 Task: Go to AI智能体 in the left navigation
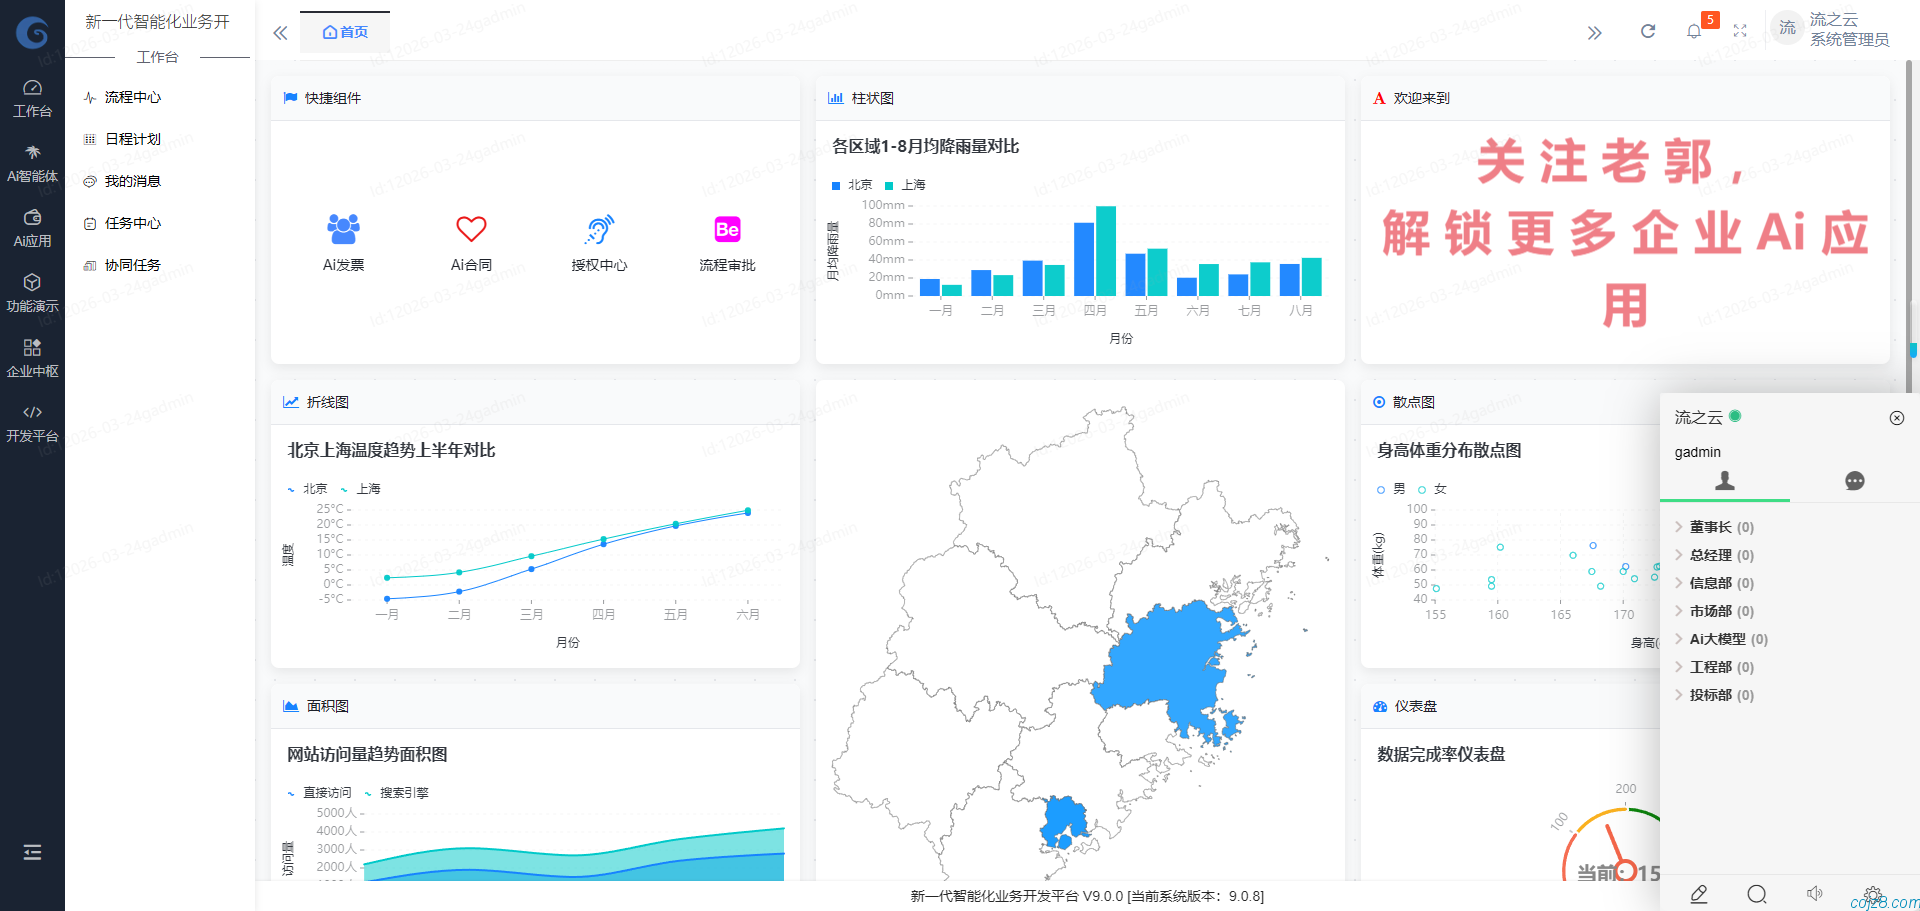(x=32, y=163)
